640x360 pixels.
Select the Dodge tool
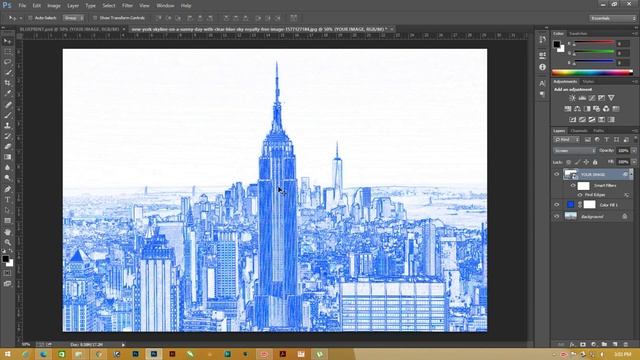pos(7,178)
